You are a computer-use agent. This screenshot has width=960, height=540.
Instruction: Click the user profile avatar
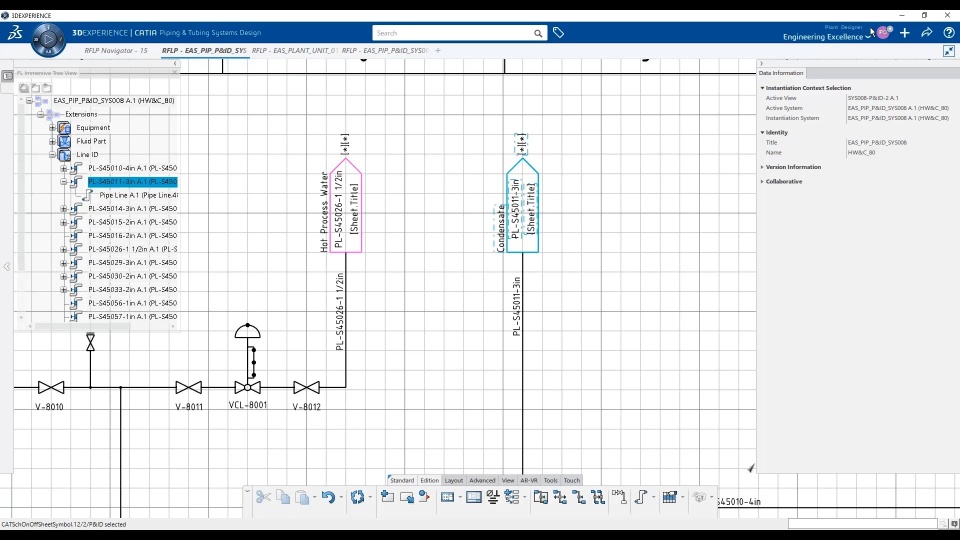pos(883,32)
